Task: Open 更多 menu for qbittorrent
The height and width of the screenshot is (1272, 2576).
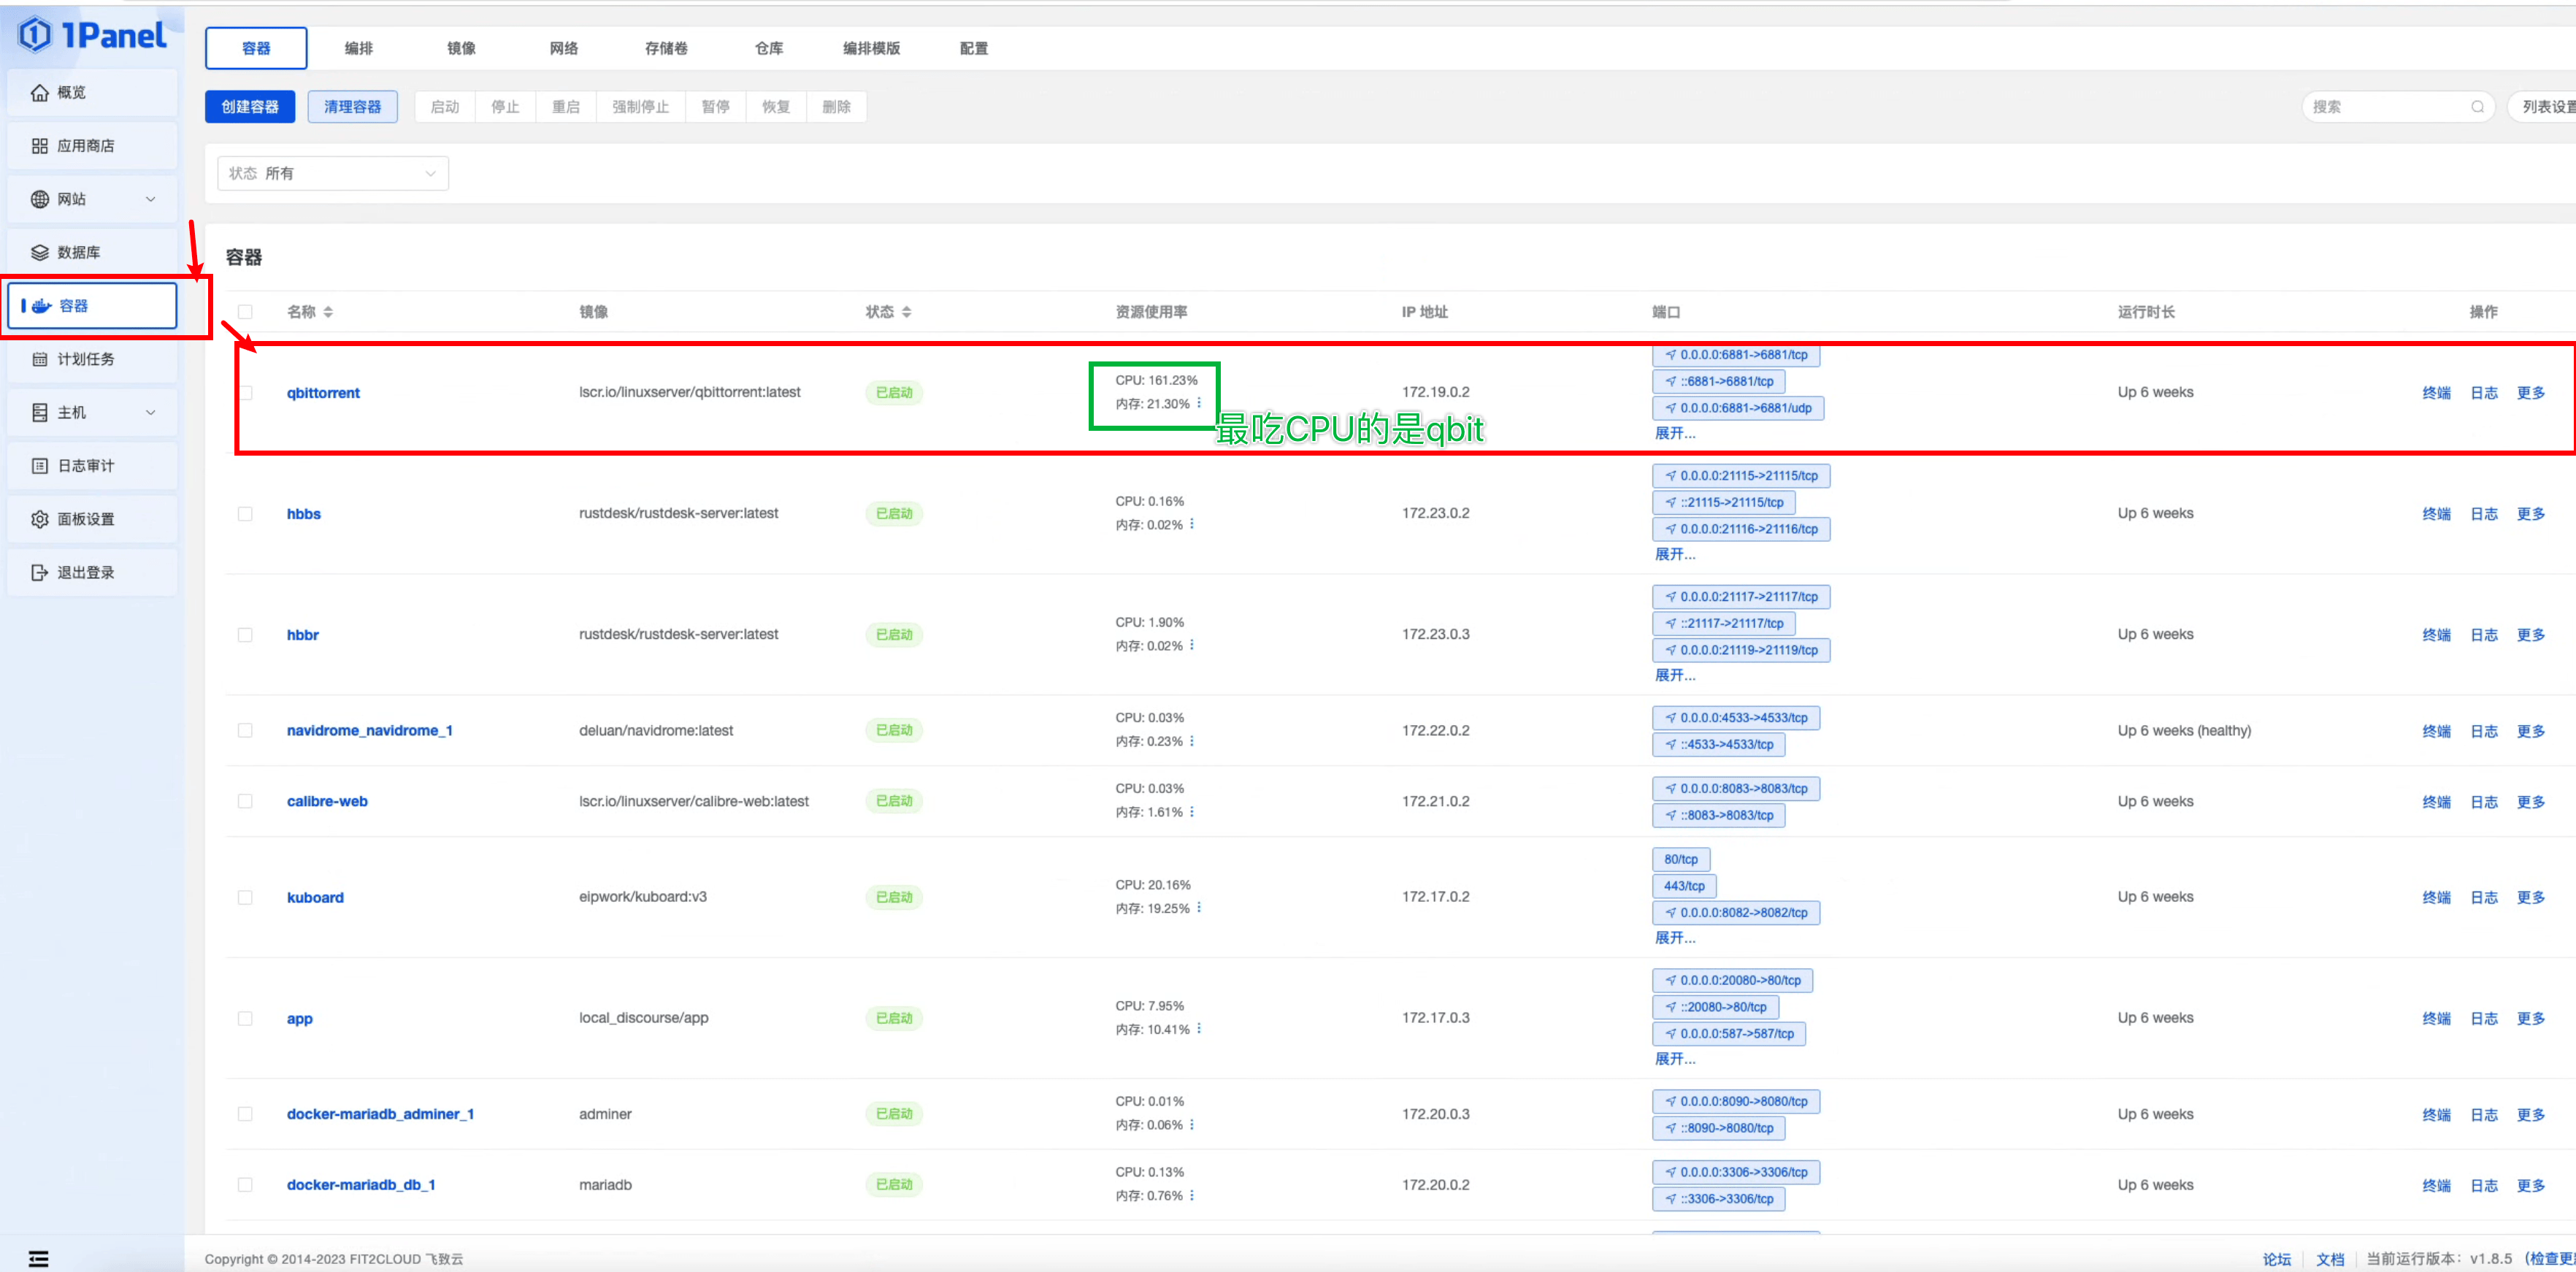Action: [x=2531, y=393]
